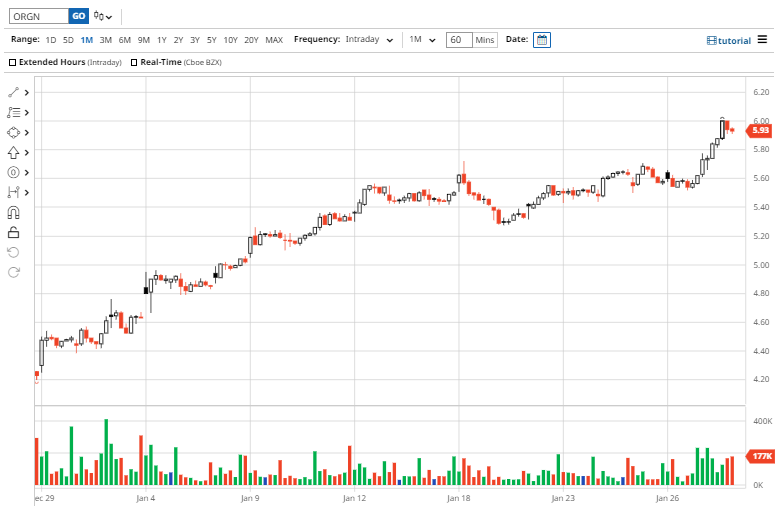Toggle the lock drawings icon
This screenshot has width=778, height=515.
13,232
